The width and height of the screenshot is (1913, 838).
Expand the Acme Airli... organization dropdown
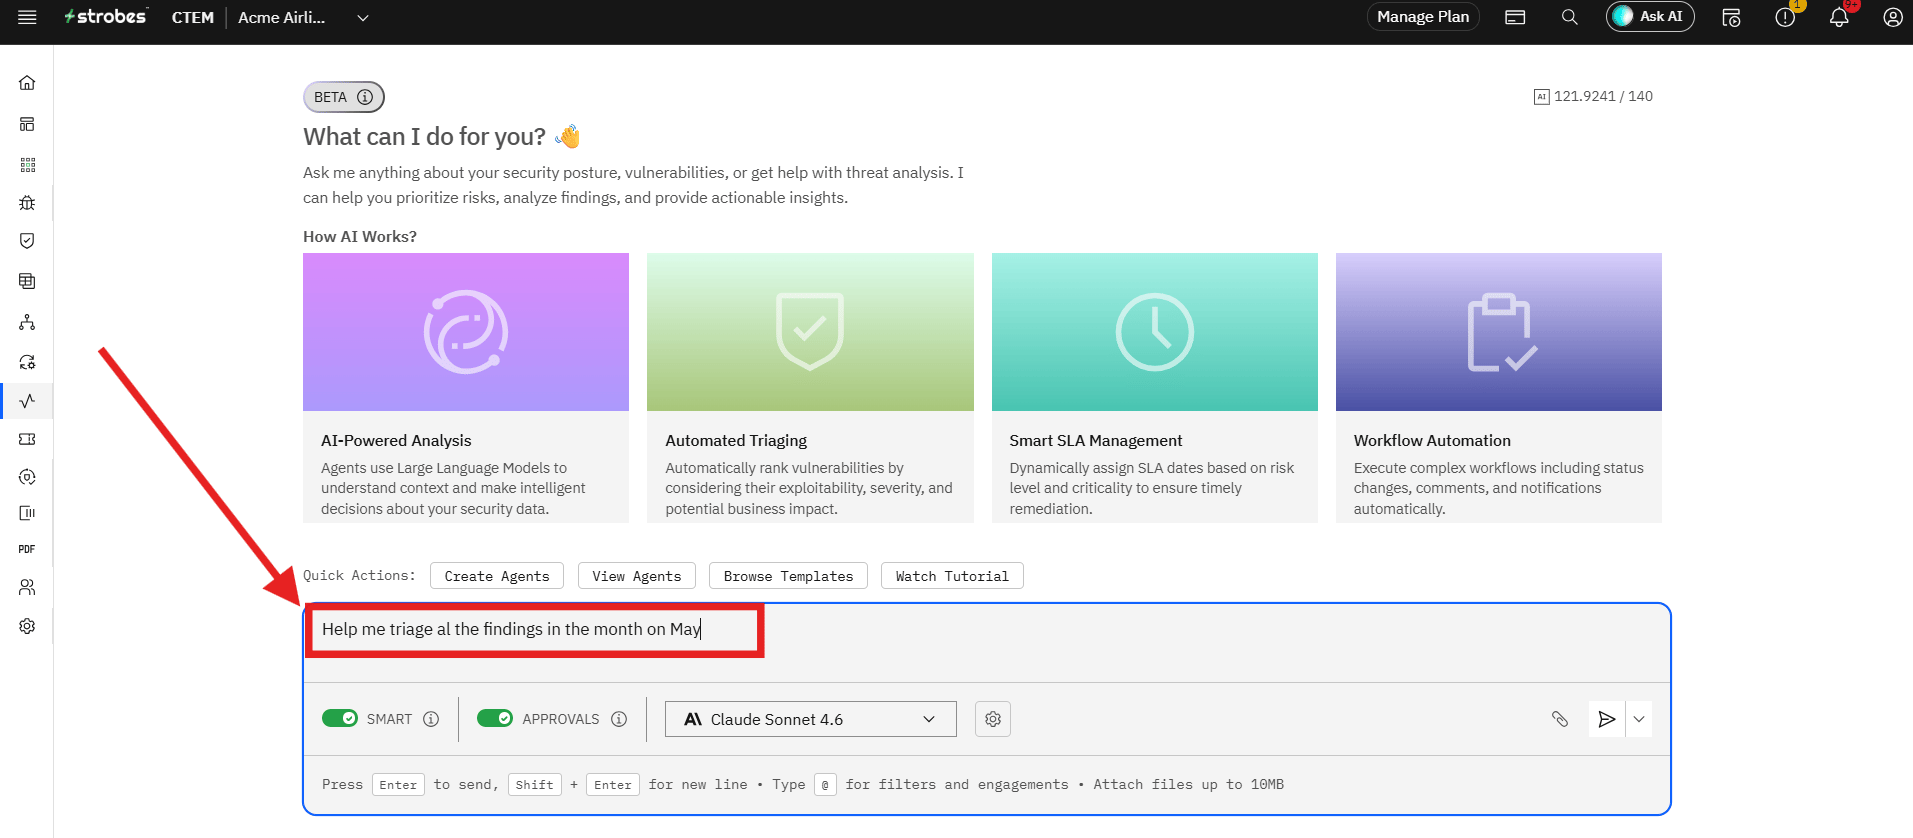click(303, 17)
